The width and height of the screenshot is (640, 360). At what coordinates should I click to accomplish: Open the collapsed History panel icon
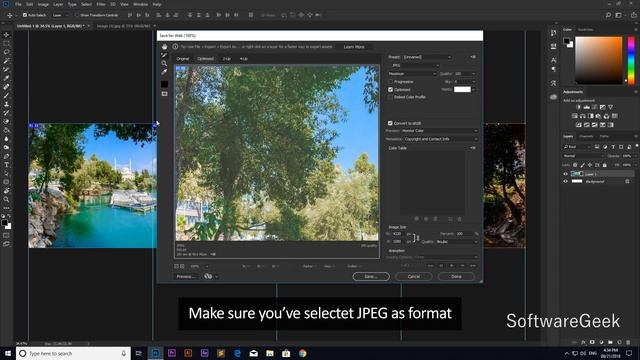pyautogui.click(x=553, y=33)
